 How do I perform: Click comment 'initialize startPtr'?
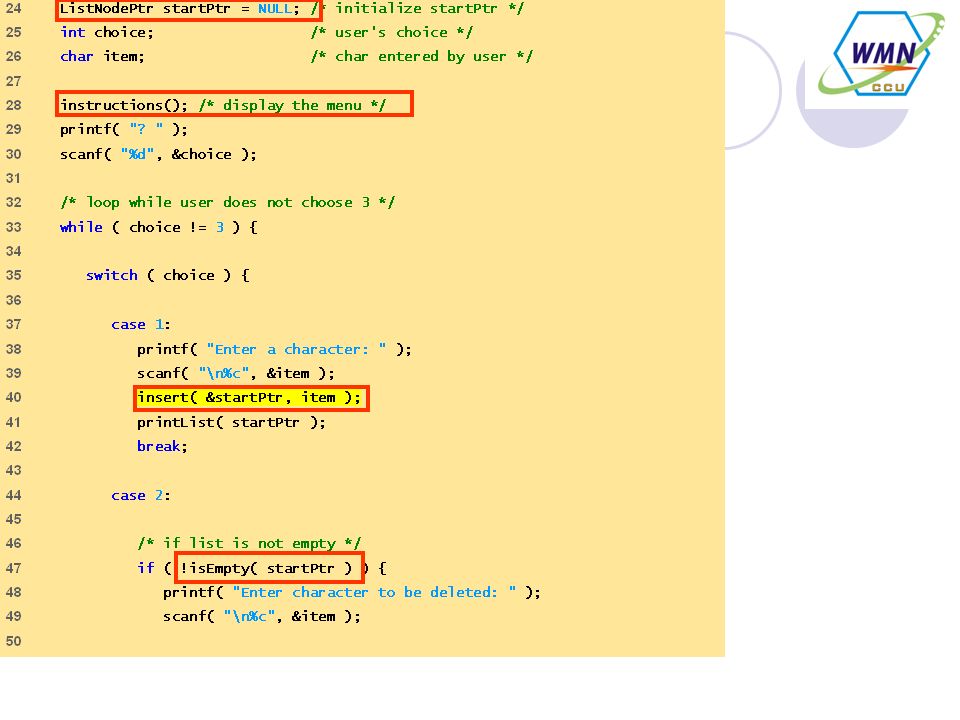coord(417,9)
